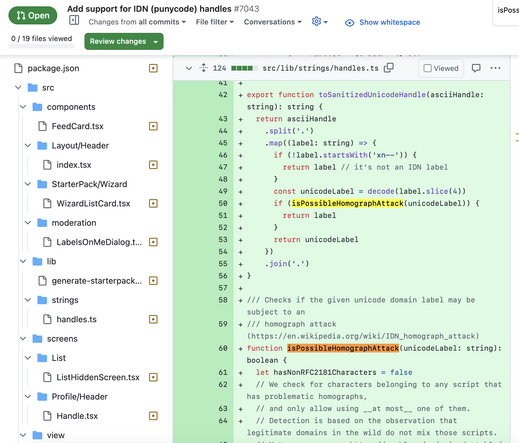The image size is (519, 443).
Task: Select generate-starterpack file in tree
Action: [x=97, y=281]
